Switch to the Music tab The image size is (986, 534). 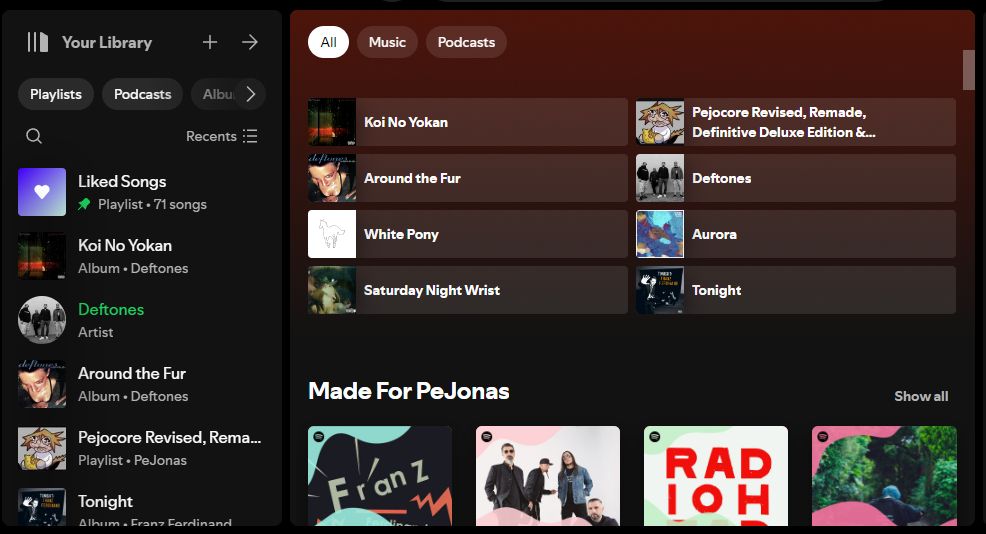[387, 42]
